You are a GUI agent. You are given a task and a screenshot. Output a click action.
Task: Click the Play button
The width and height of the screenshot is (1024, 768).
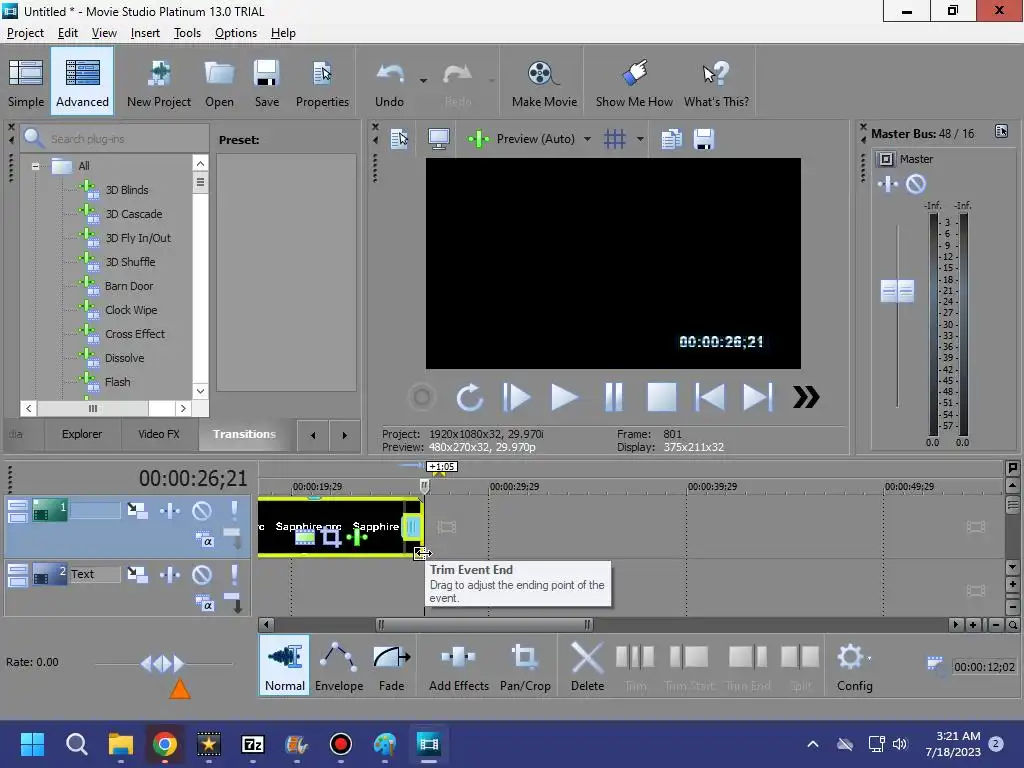click(564, 397)
